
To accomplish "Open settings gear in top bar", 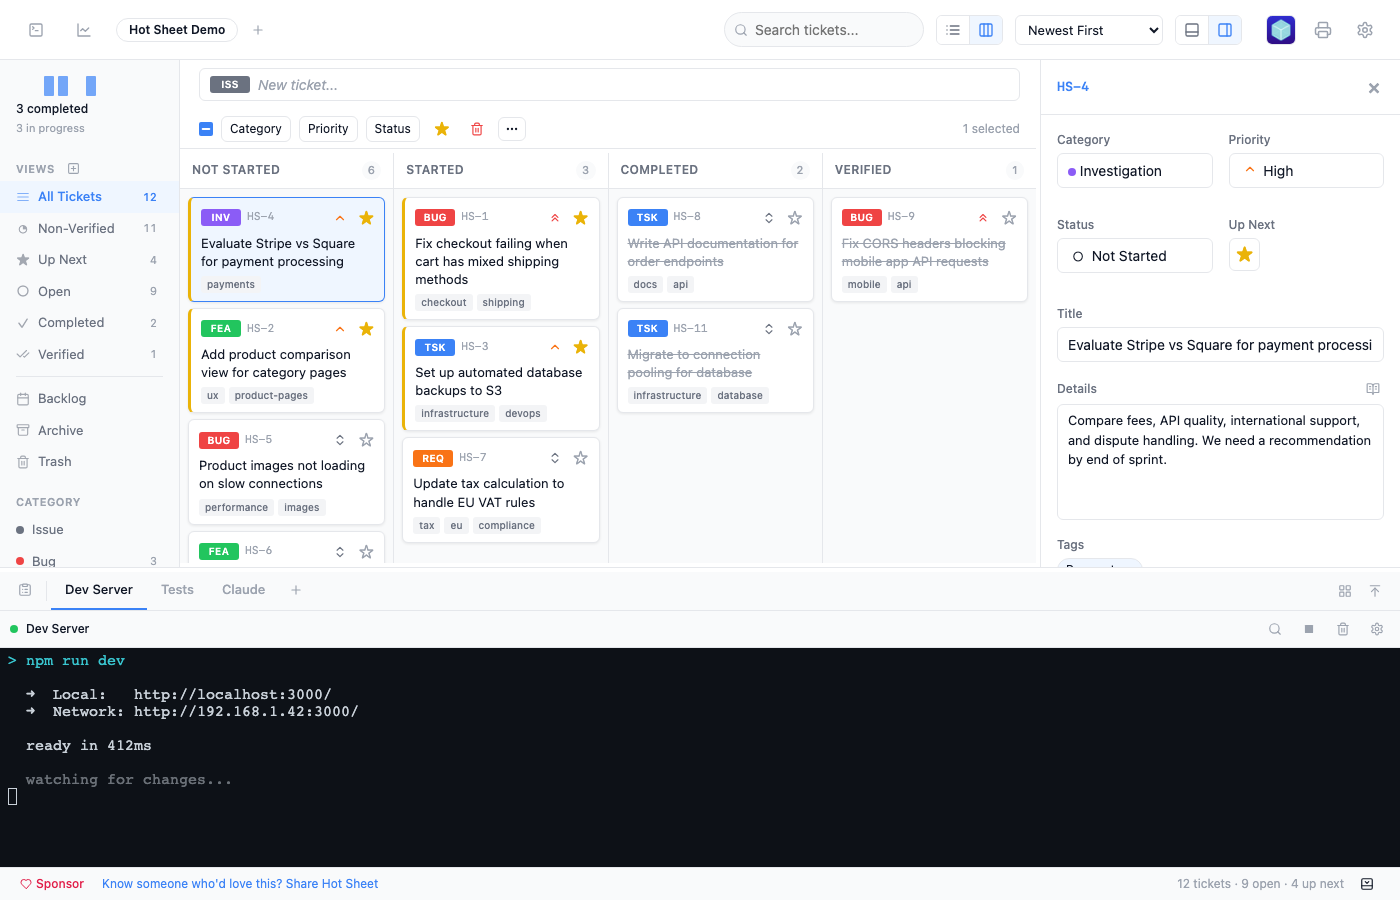I will coord(1365,30).
